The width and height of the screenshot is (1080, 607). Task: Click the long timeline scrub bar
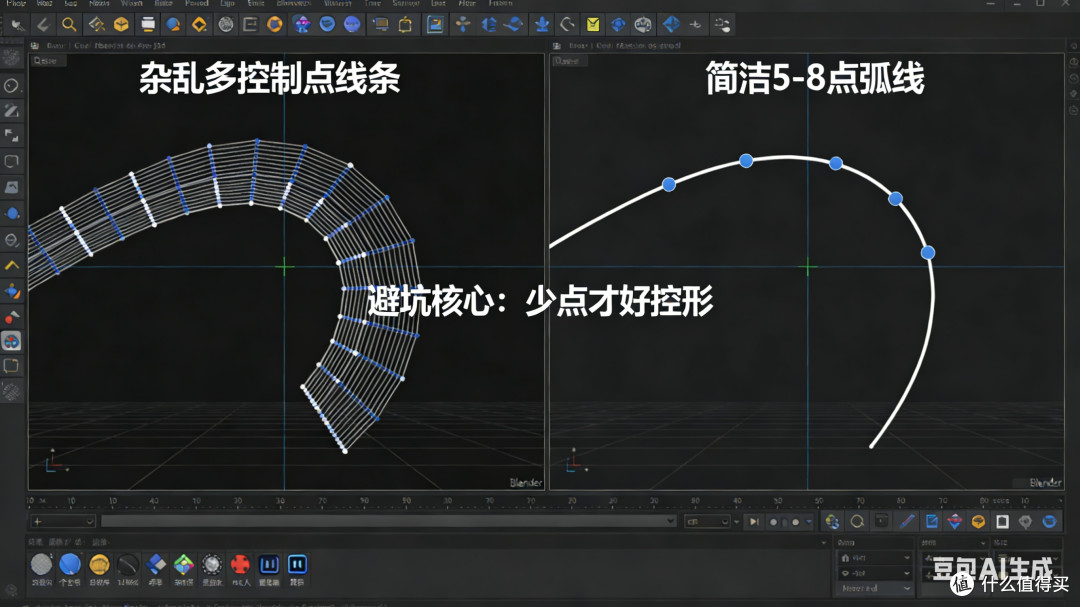coord(389,522)
